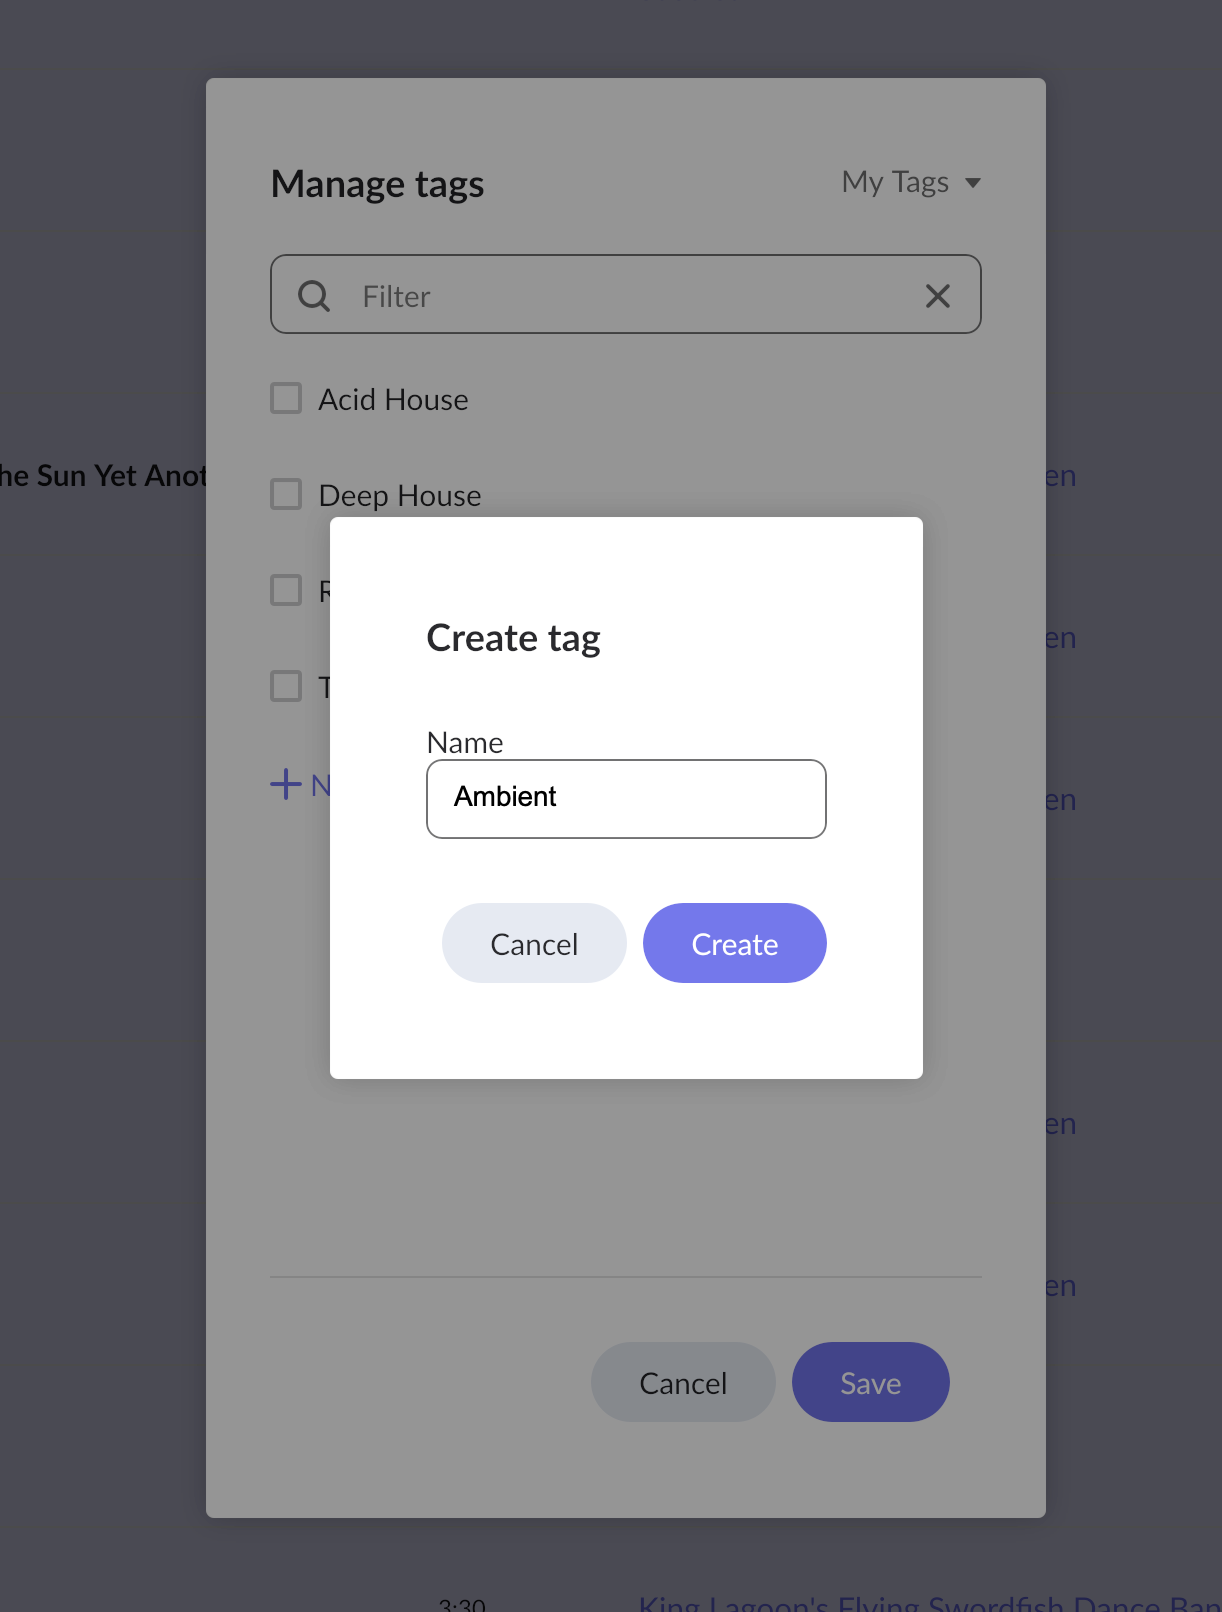Expand the My Tags dropdown arrow
The height and width of the screenshot is (1612, 1222).
972,183
